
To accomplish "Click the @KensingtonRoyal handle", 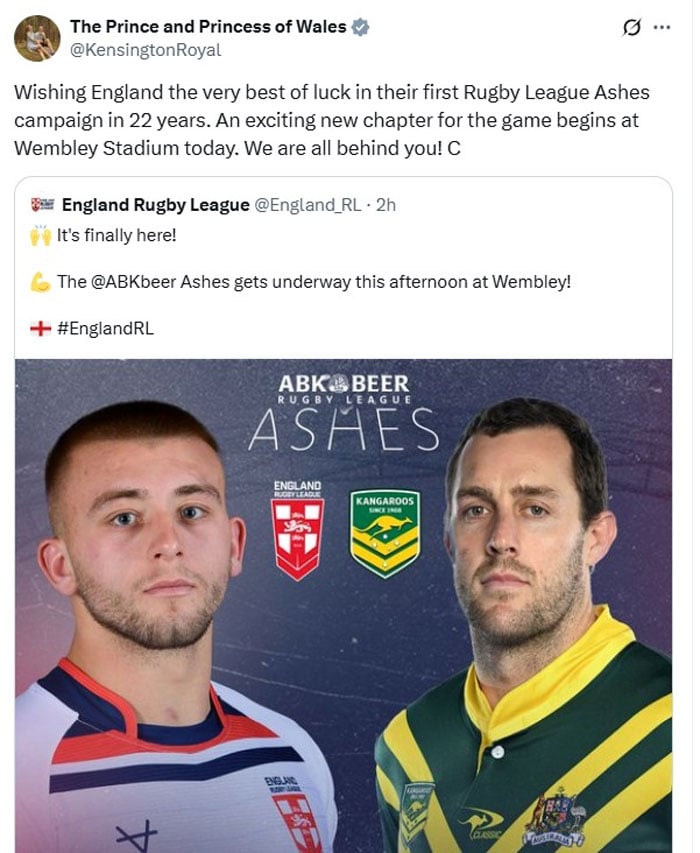I will tap(145, 49).
